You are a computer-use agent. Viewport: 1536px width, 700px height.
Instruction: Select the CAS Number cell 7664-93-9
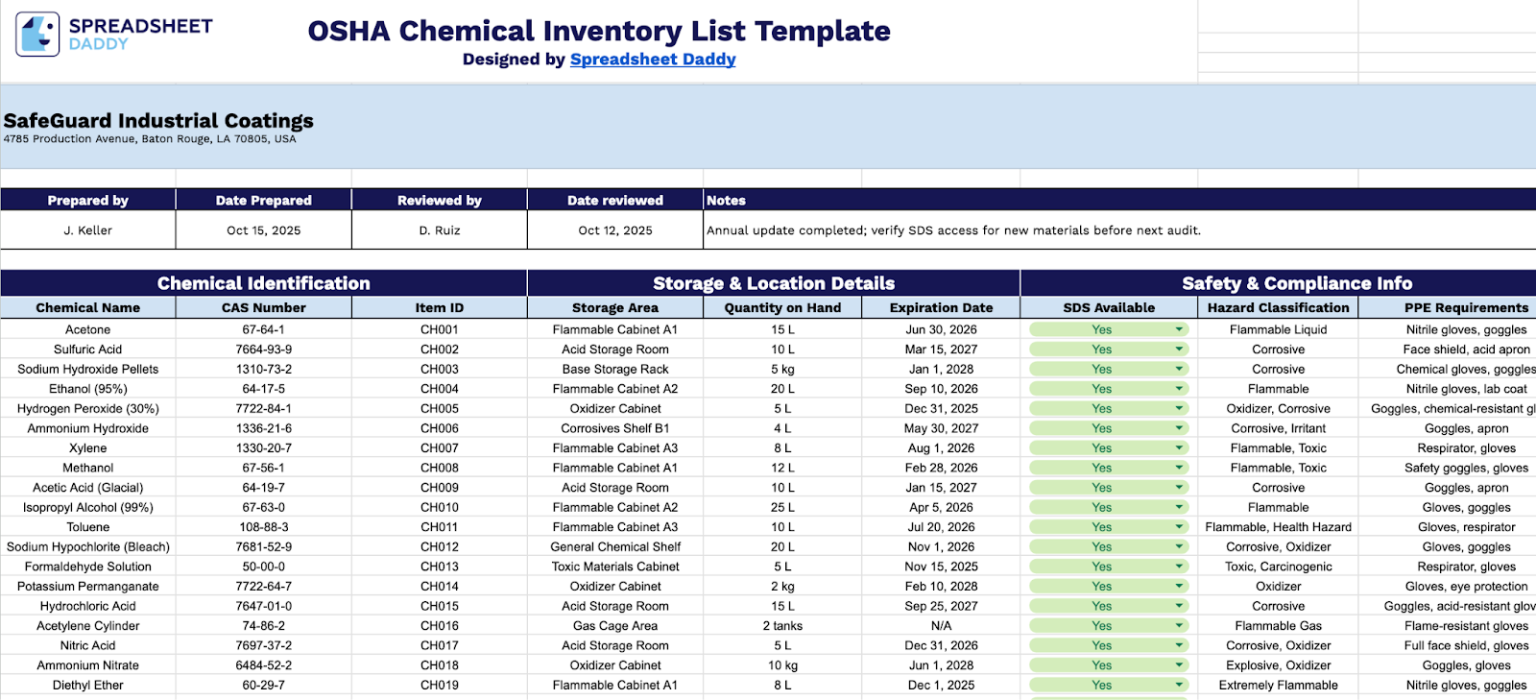tap(263, 349)
